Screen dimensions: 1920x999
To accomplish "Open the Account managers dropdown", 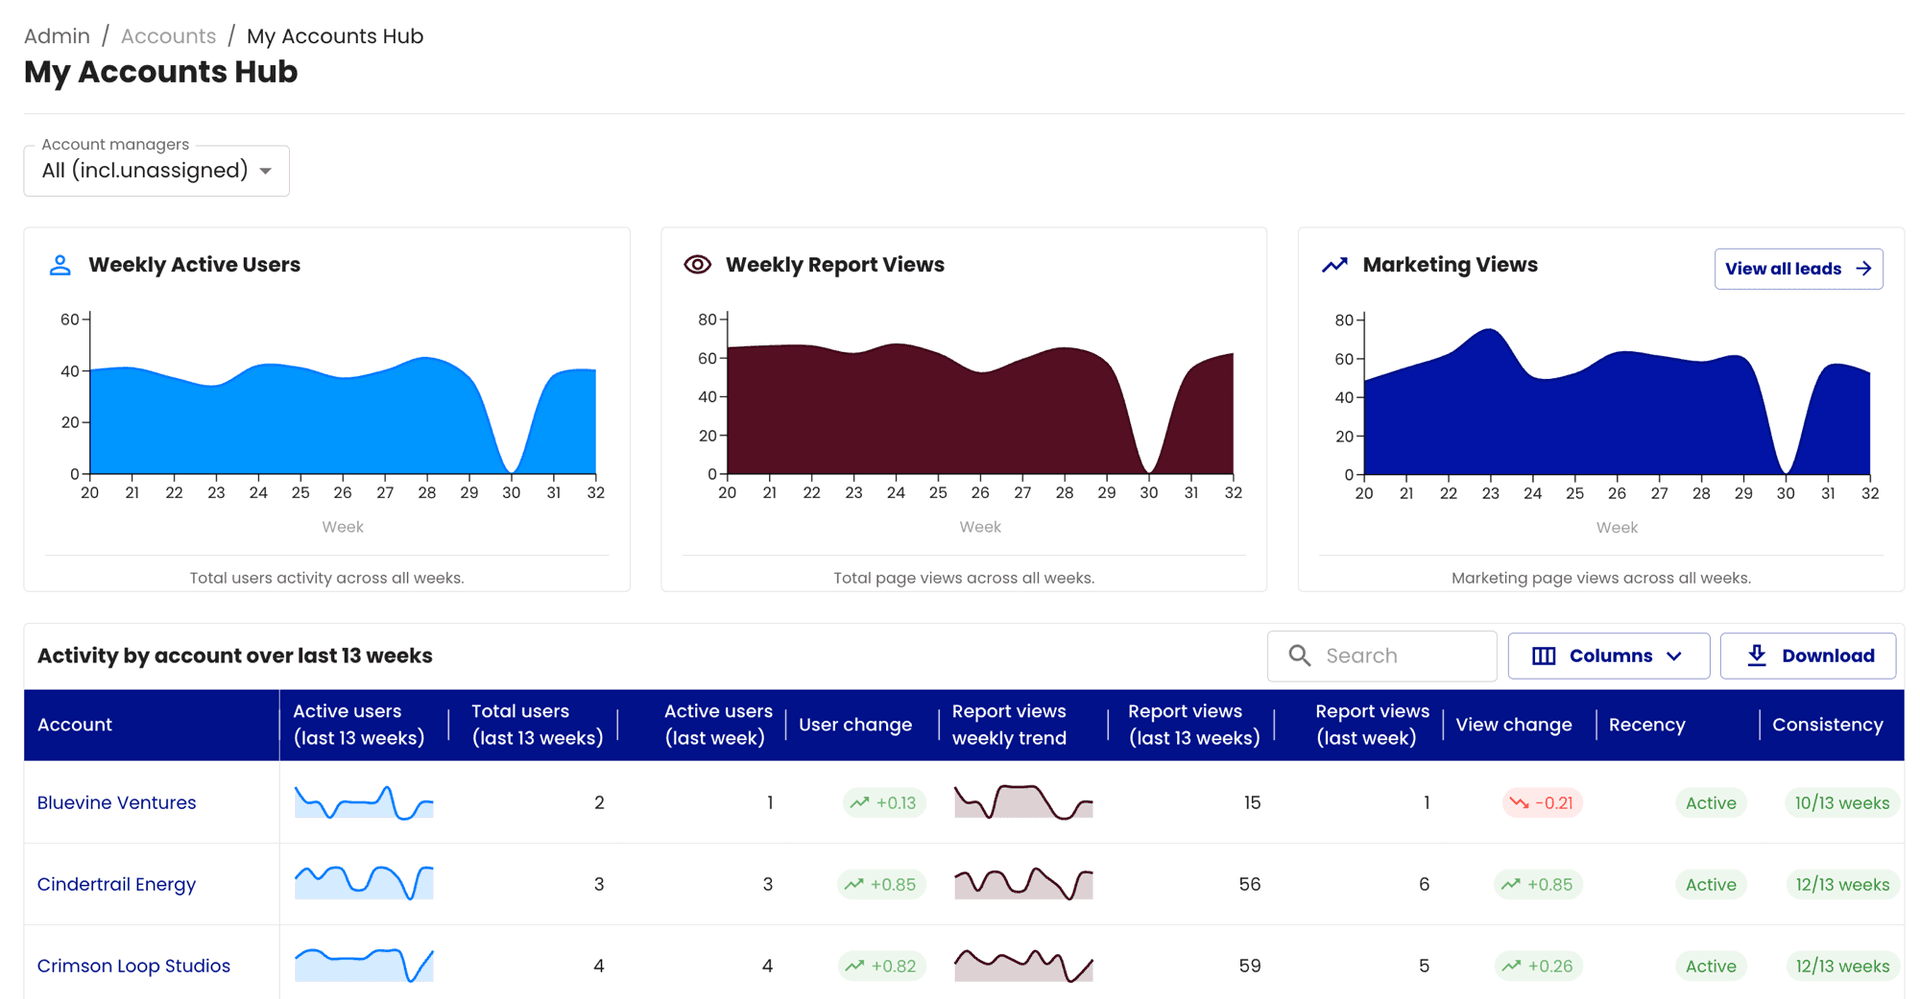I will pos(157,171).
